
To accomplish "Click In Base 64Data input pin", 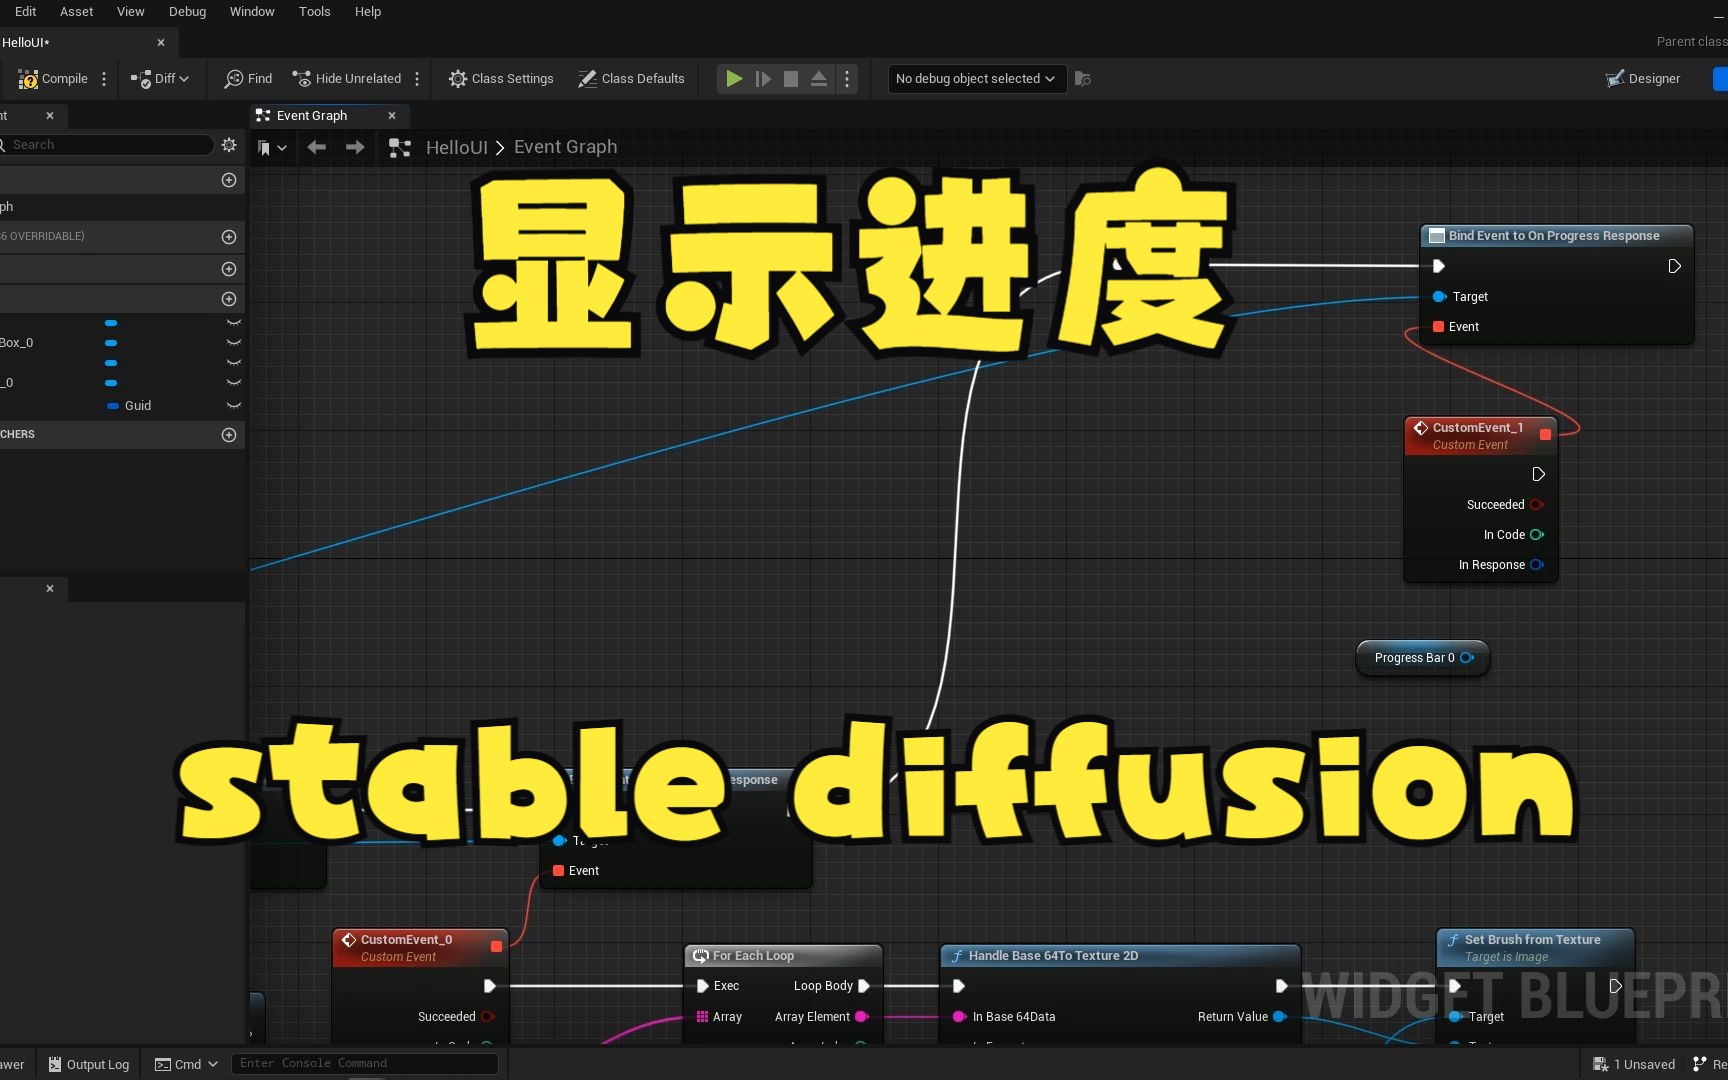I will click(959, 1017).
